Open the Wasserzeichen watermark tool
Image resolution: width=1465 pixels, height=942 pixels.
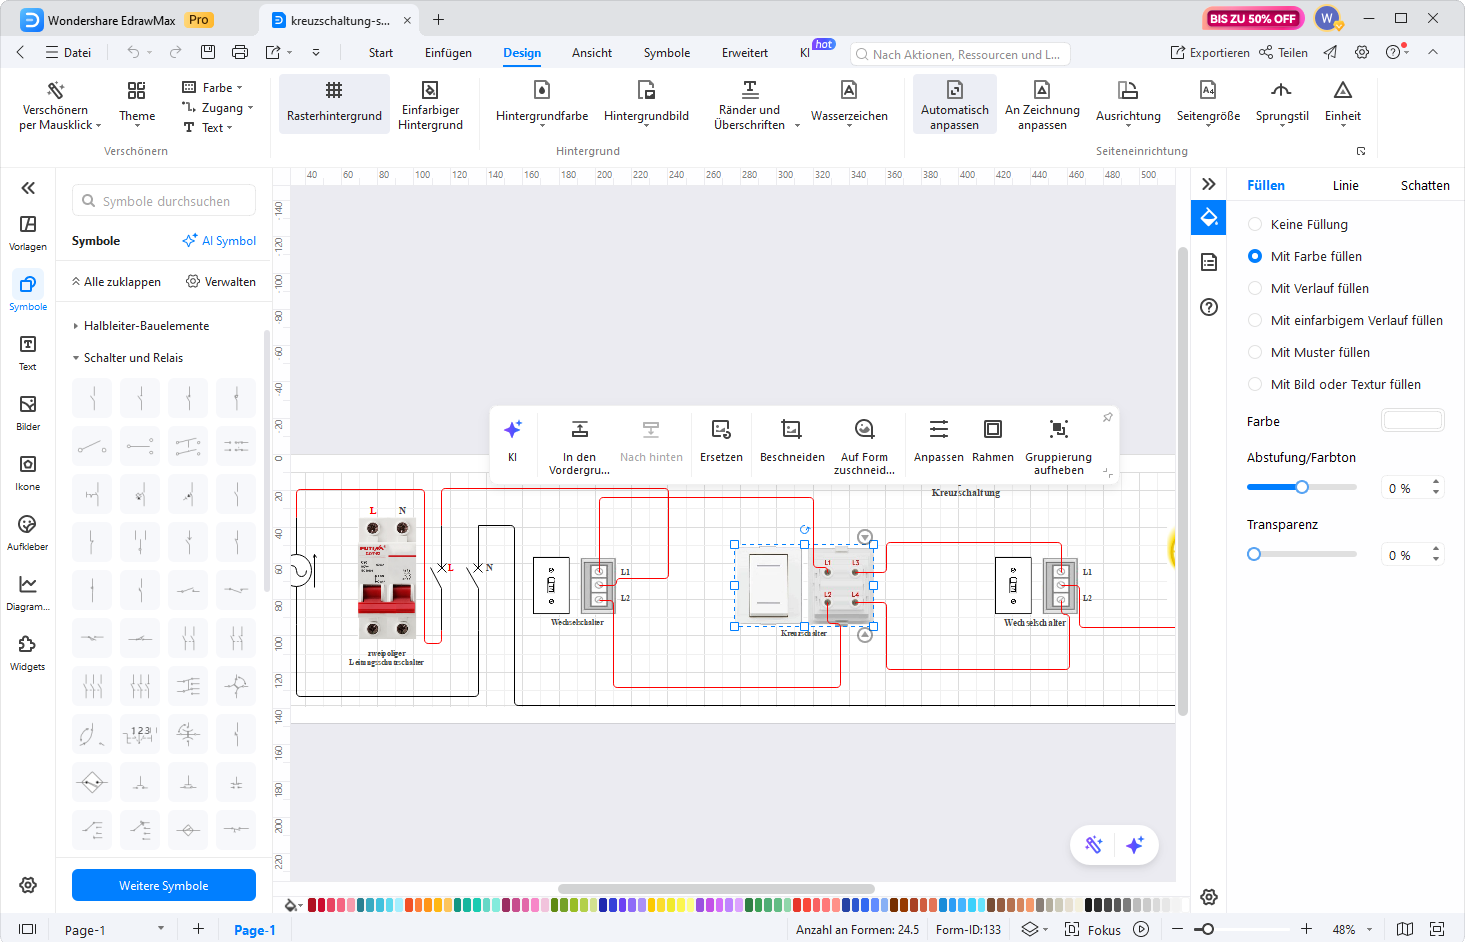(849, 91)
